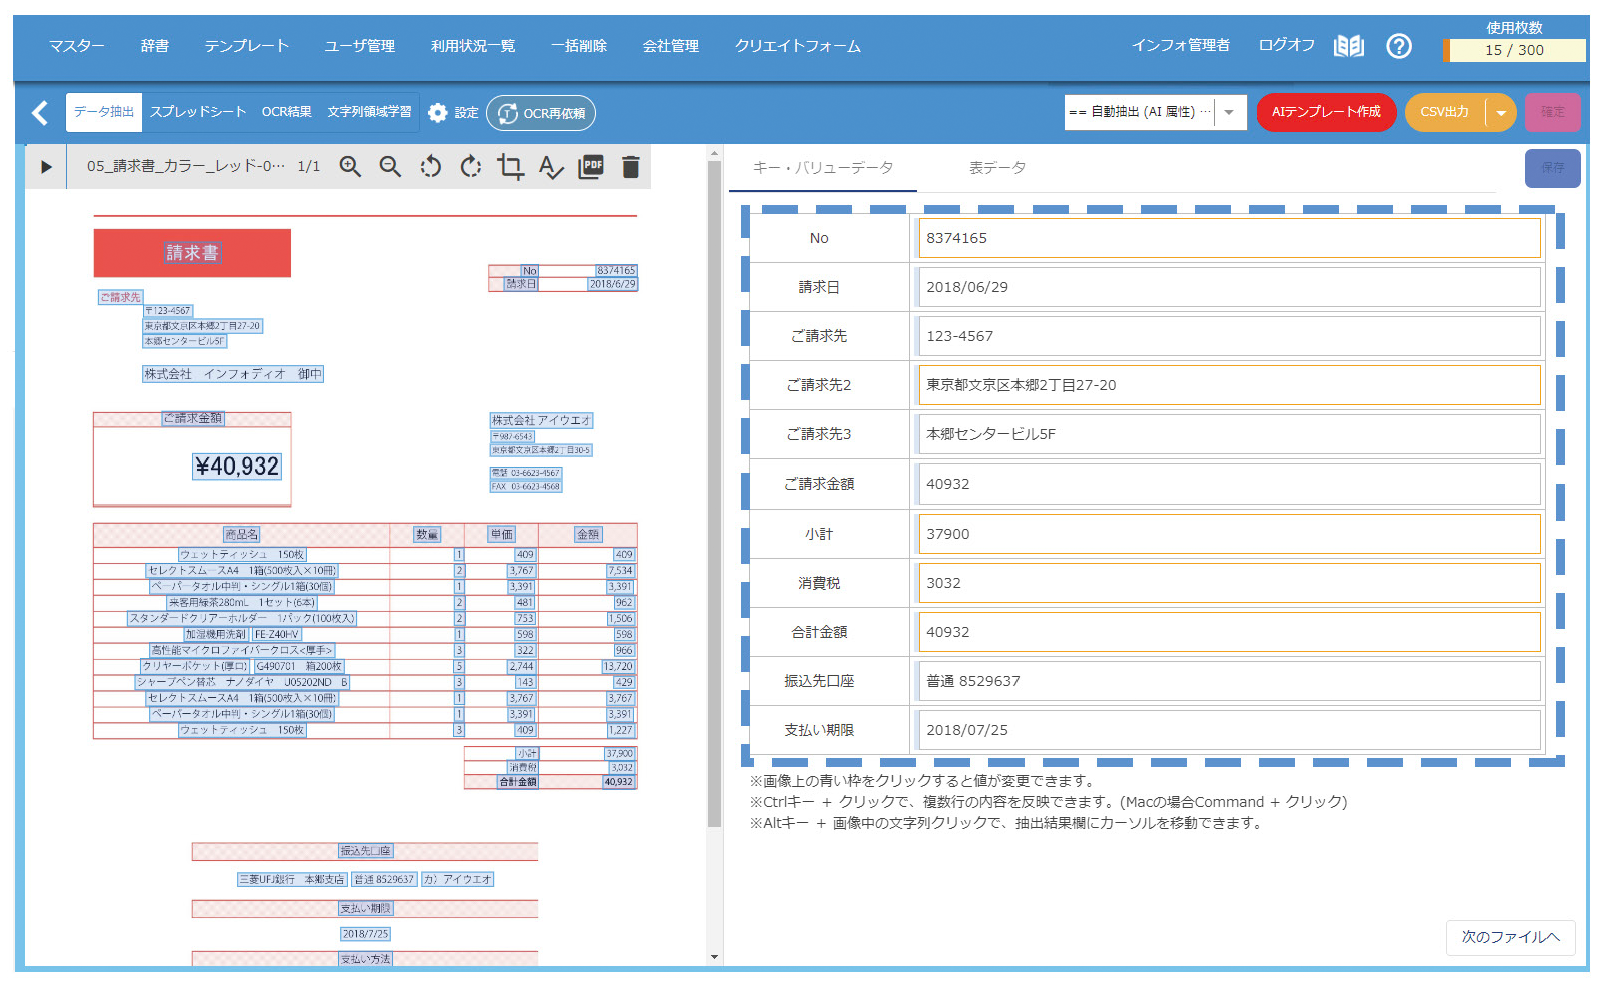
Task: Open the テンプレート menu
Action: click(x=247, y=46)
